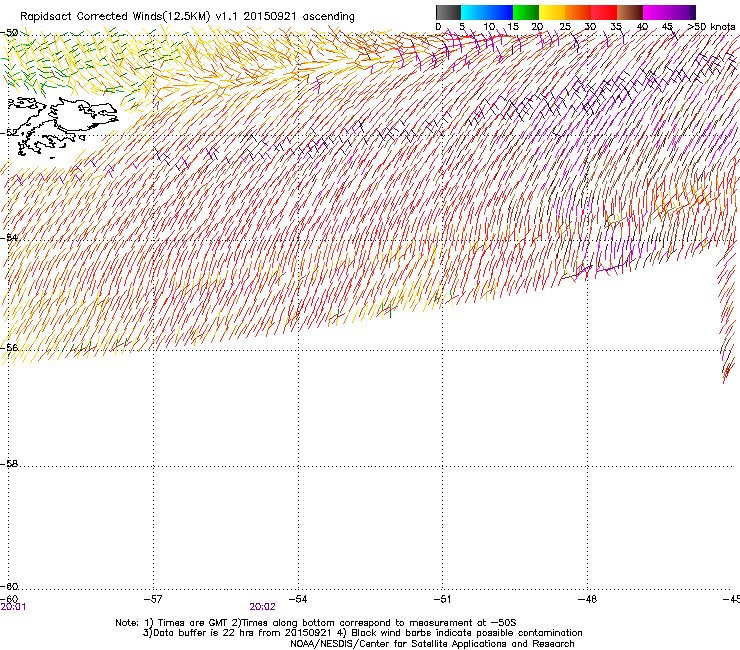Click the red 30-35 knots legend segment
This screenshot has width=740, height=650.
[604, 12]
